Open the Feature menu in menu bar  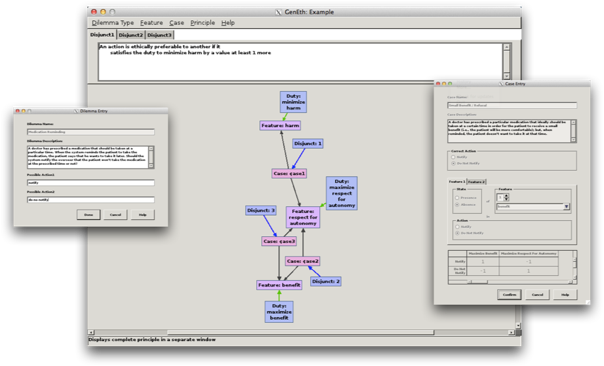(x=151, y=23)
